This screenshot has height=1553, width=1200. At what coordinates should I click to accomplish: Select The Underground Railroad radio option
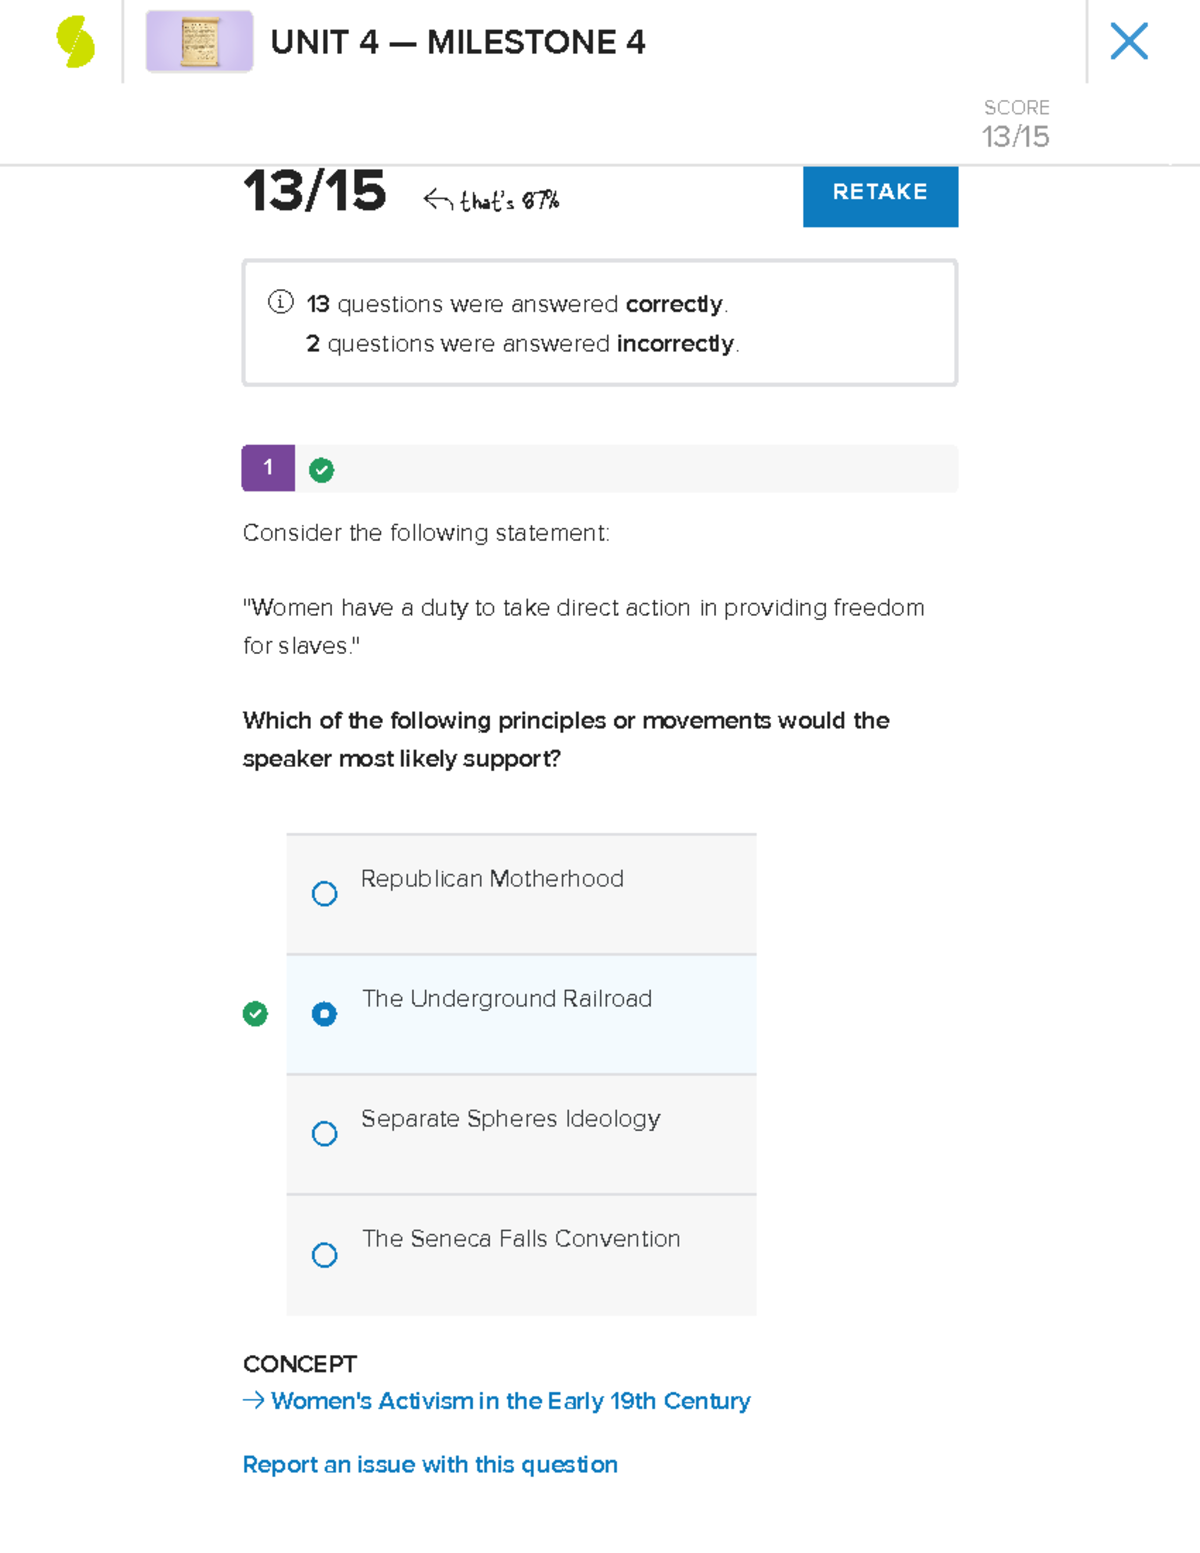click(324, 1014)
